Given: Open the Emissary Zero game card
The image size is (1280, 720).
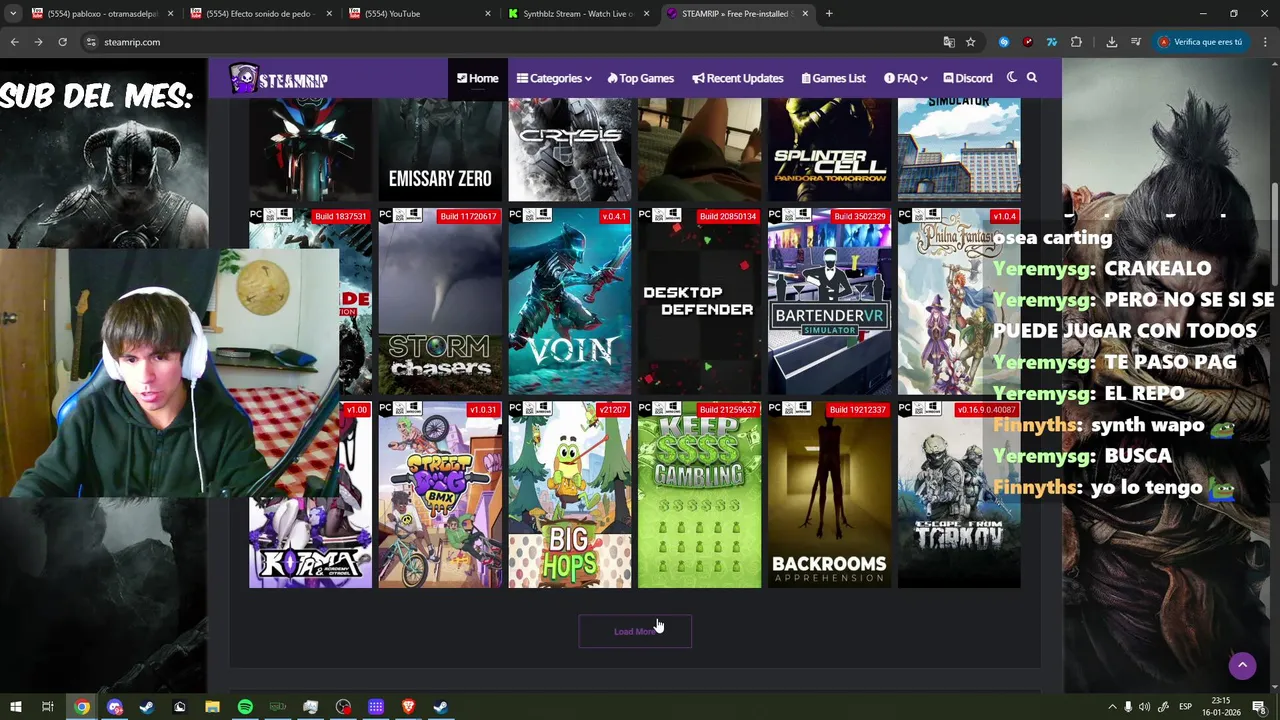Looking at the screenshot, I should (x=440, y=149).
